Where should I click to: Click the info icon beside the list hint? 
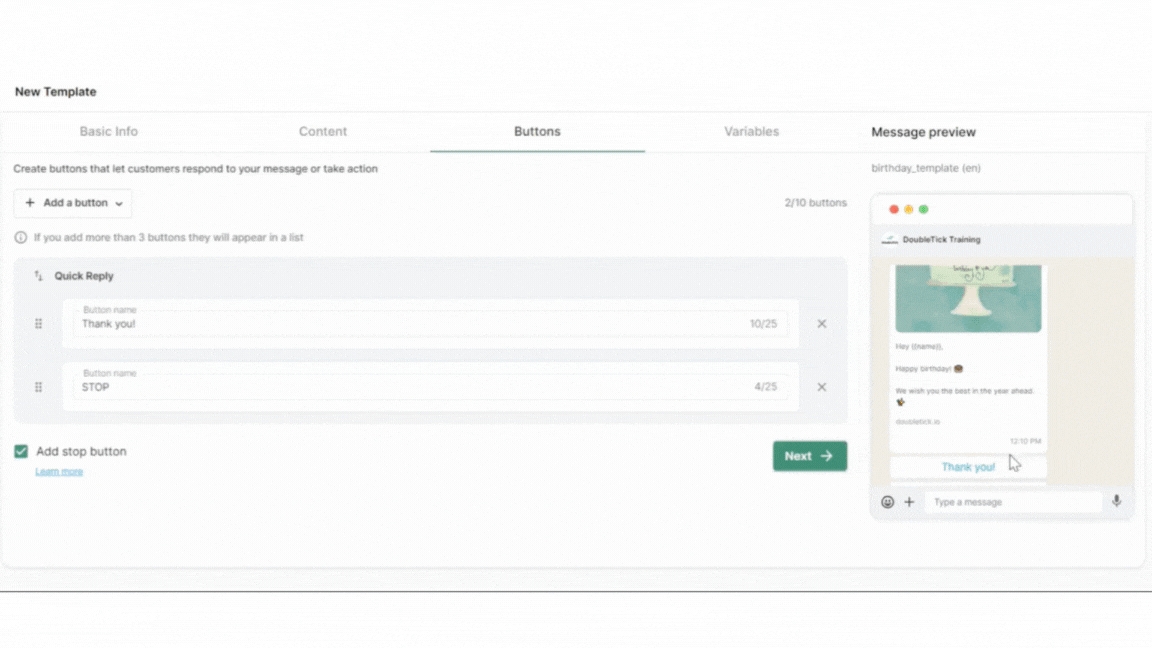click(21, 238)
